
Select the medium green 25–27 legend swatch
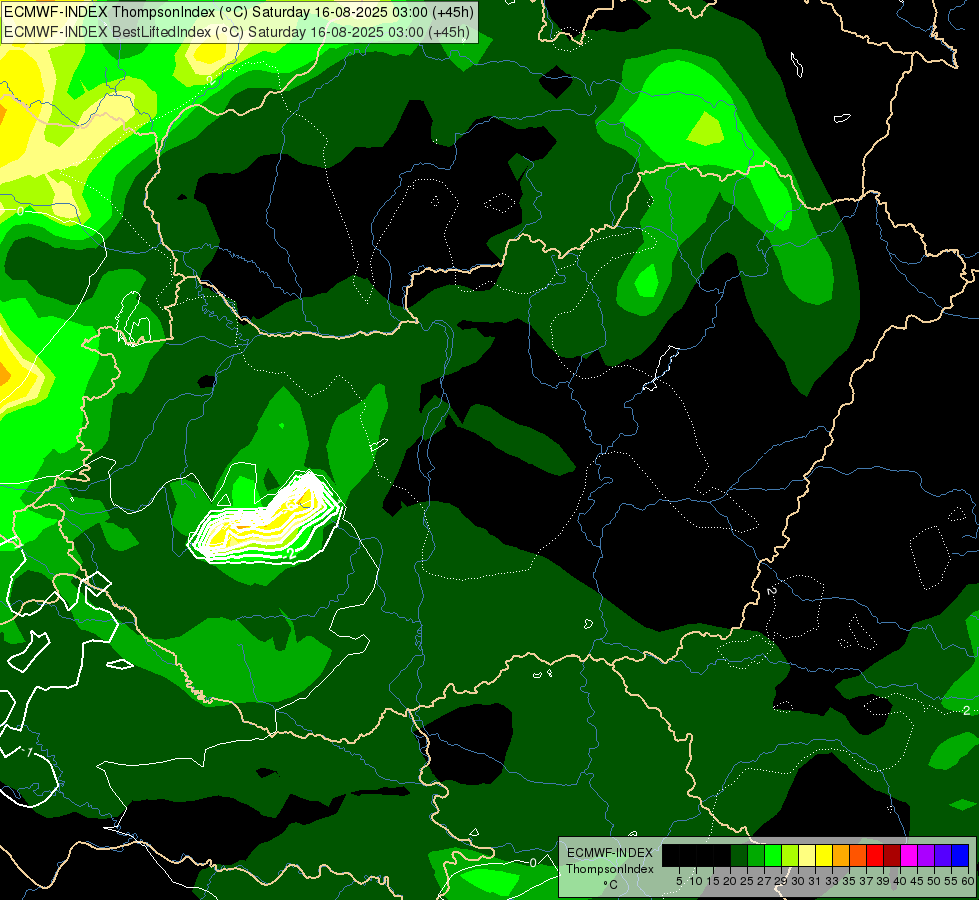755,855
